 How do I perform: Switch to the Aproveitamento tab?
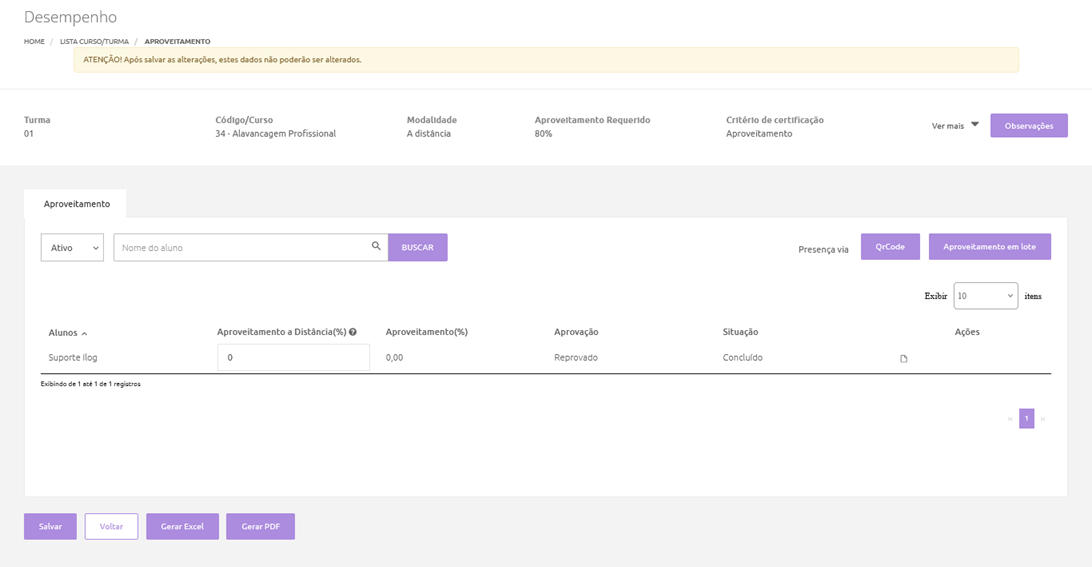pyautogui.click(x=76, y=203)
